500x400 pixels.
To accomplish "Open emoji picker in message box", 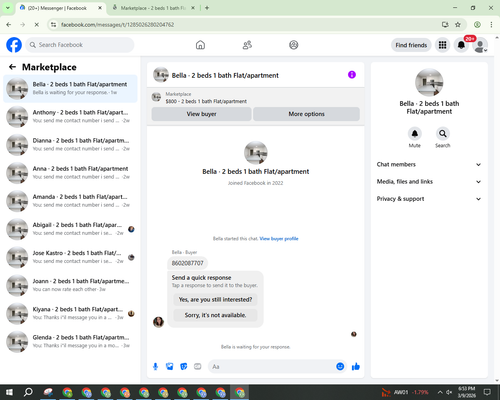I will coord(340,367).
